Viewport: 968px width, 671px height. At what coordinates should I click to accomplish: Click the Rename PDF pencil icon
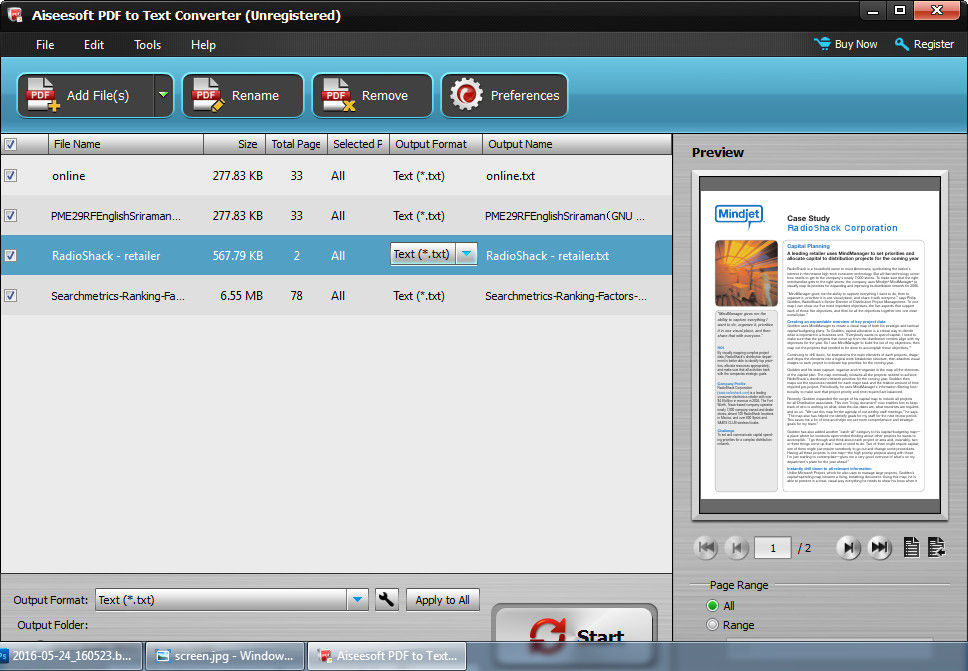[x=207, y=95]
